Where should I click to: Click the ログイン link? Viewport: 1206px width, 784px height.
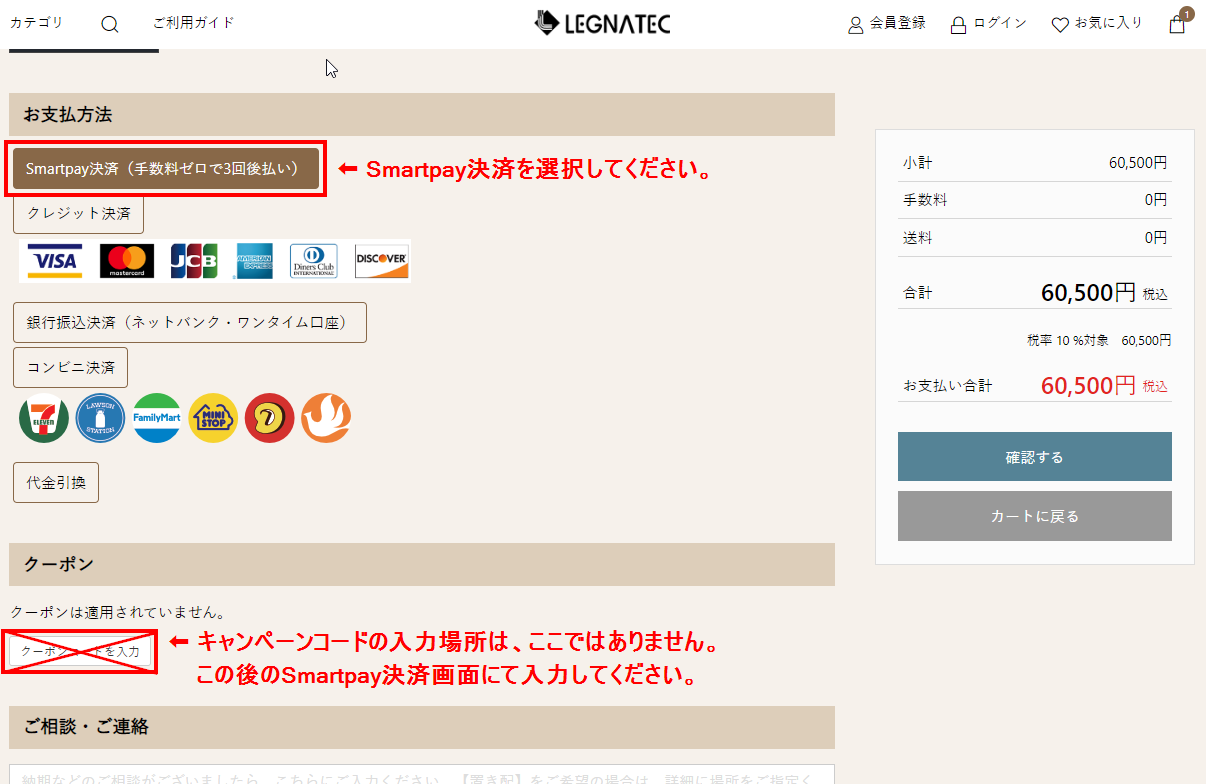coord(989,23)
